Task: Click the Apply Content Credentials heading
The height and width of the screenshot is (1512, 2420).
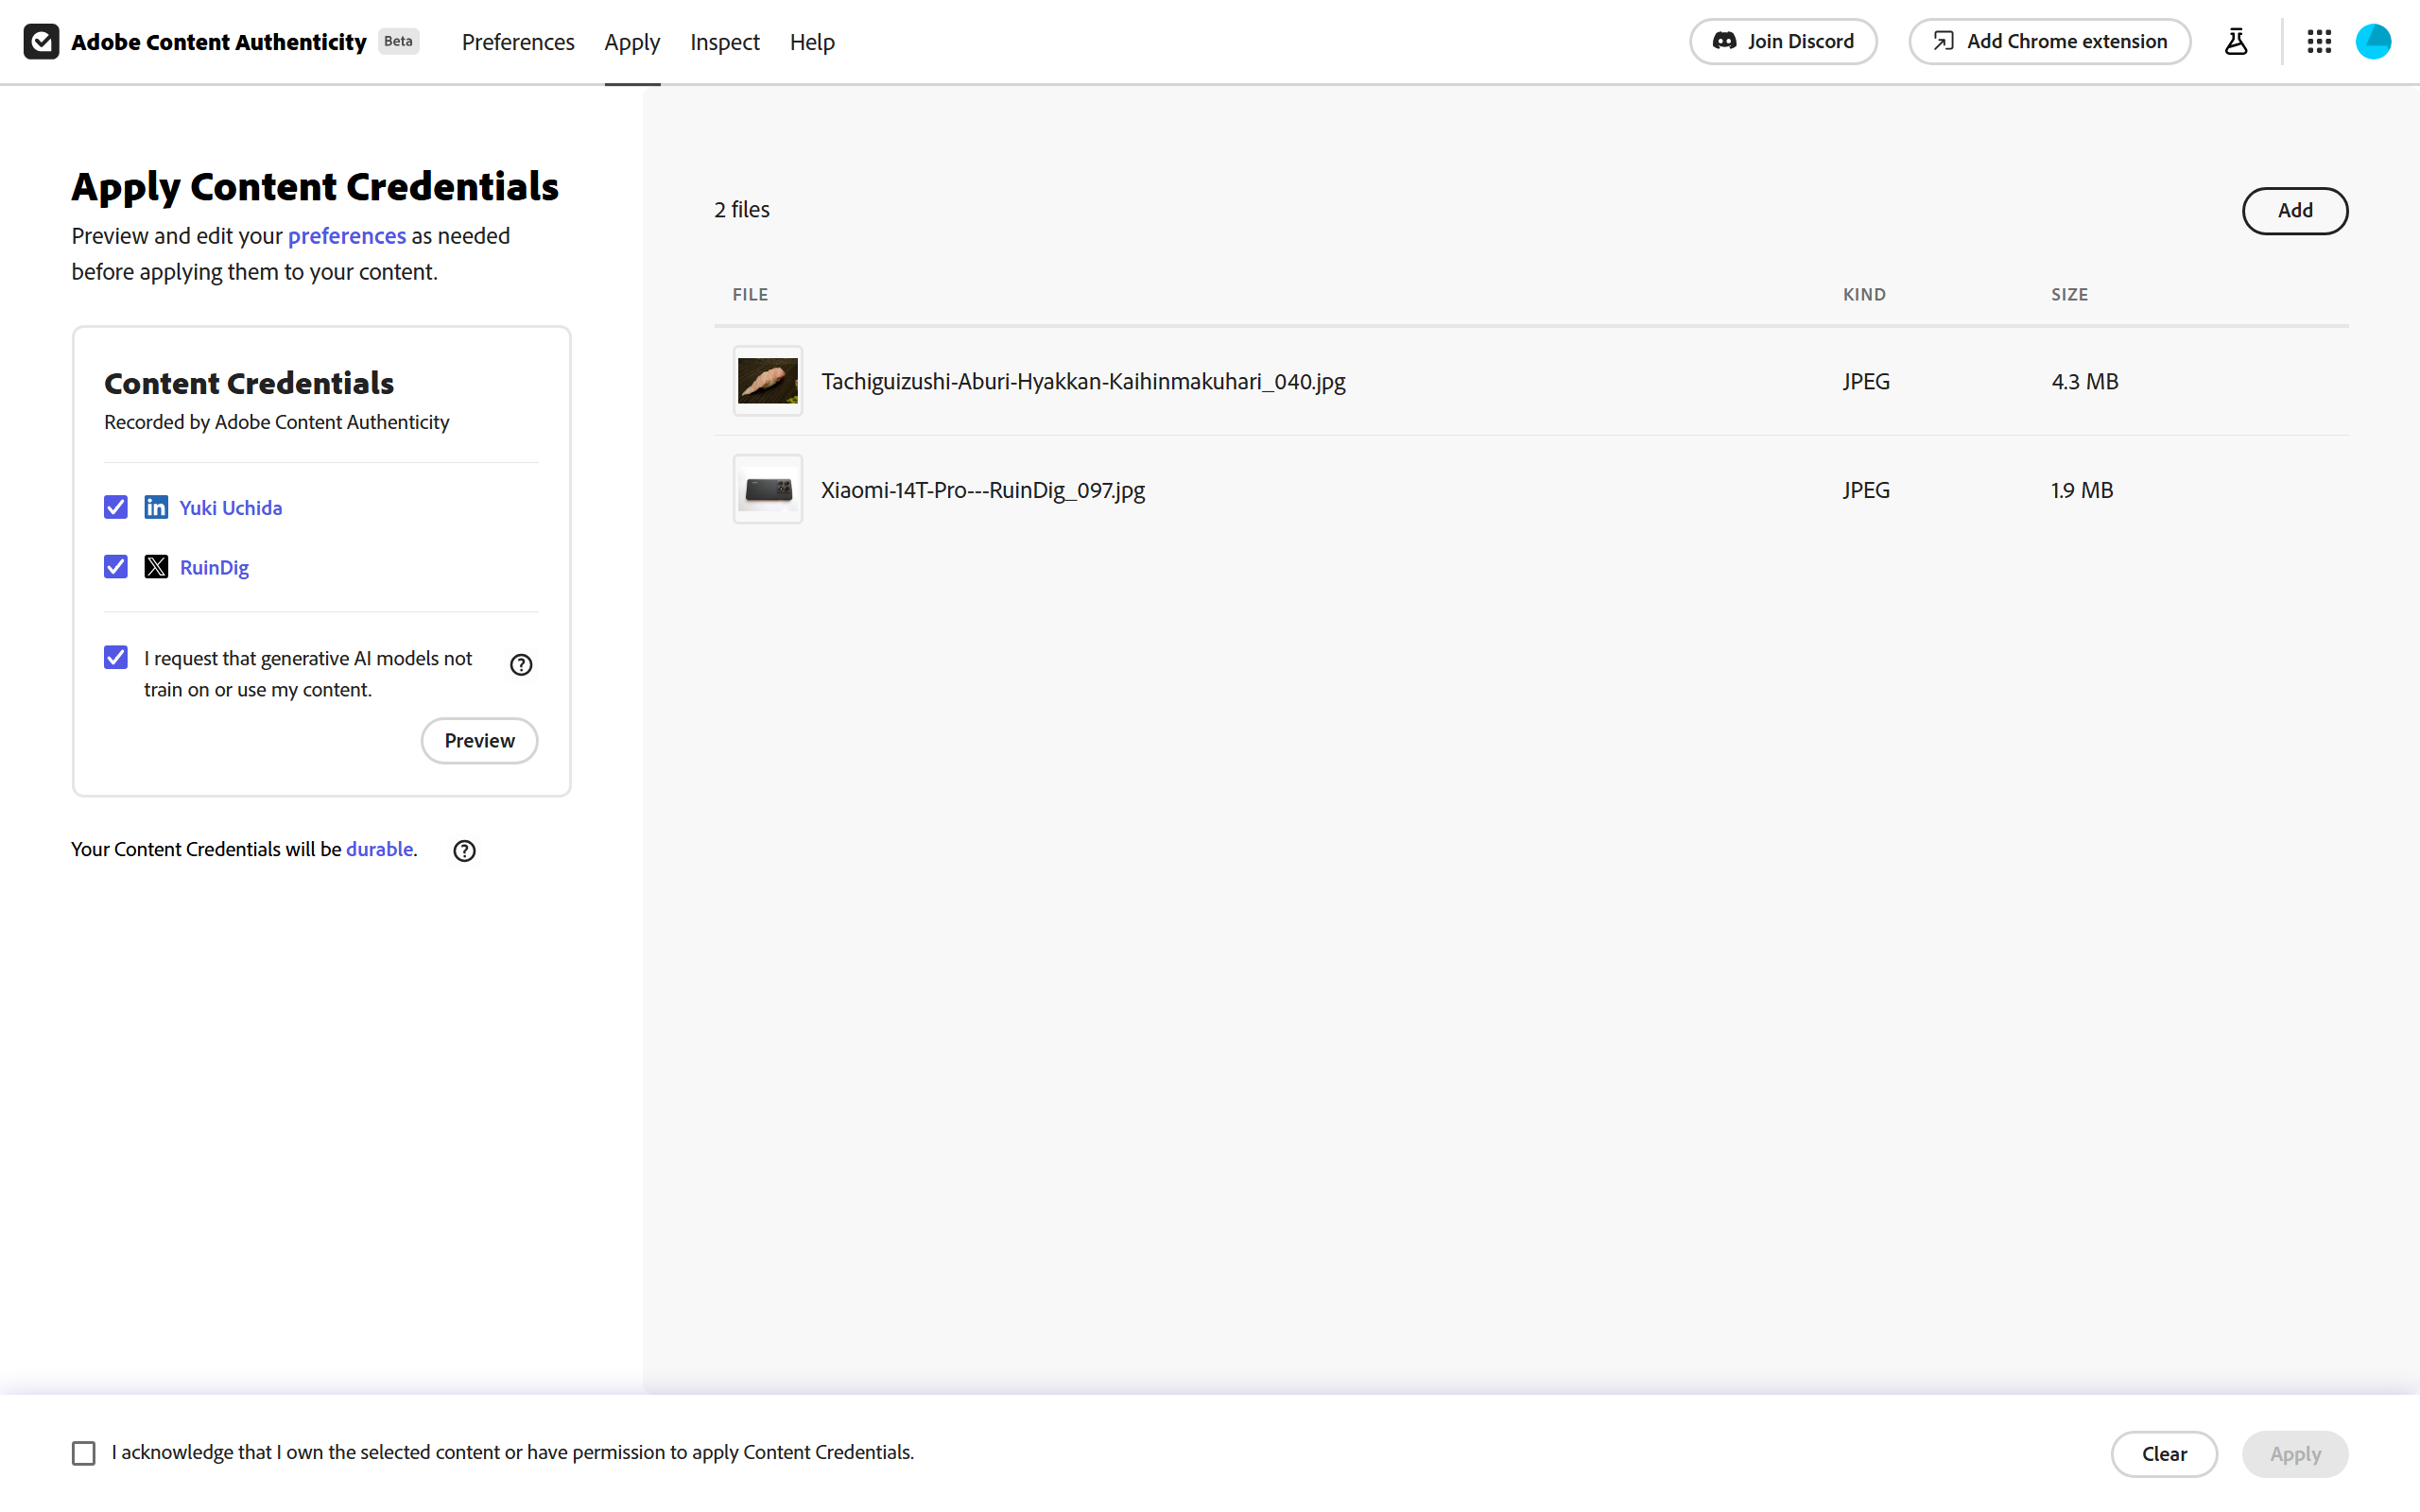Action: 315,186
